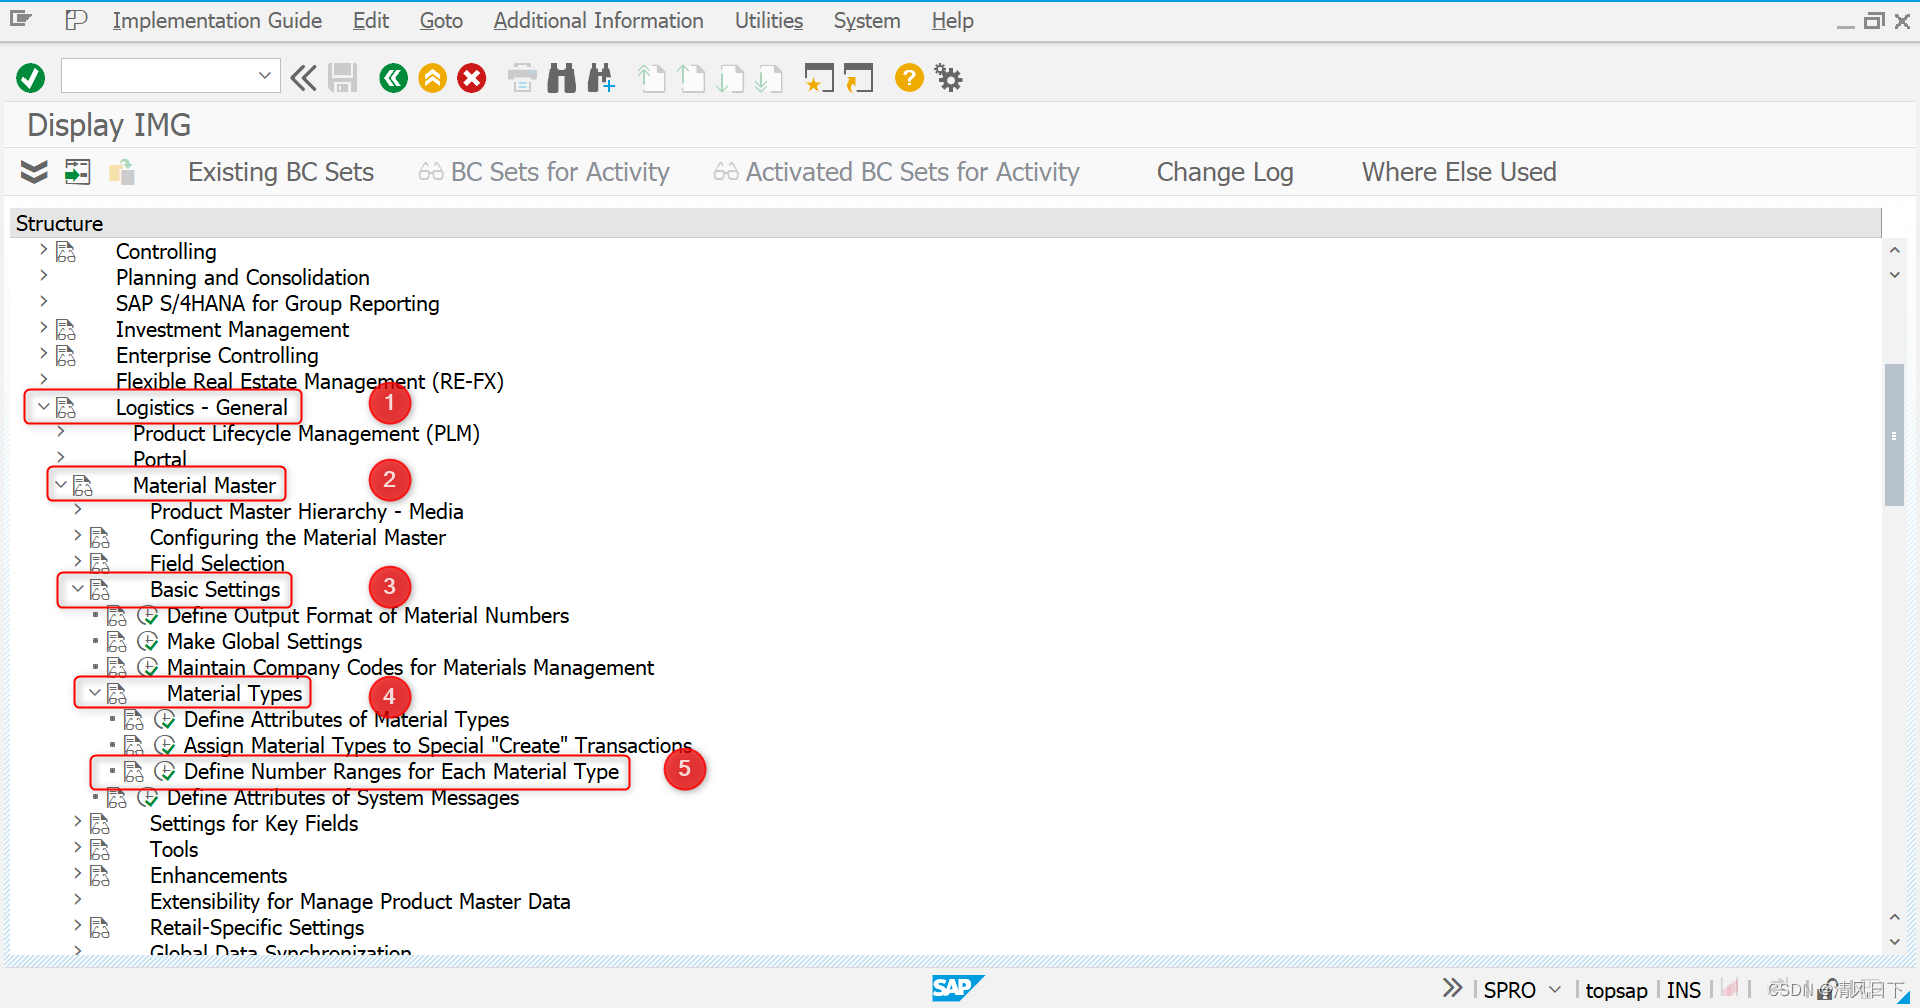
Task: Click the green Enter checkmark icon
Action: (x=31, y=78)
